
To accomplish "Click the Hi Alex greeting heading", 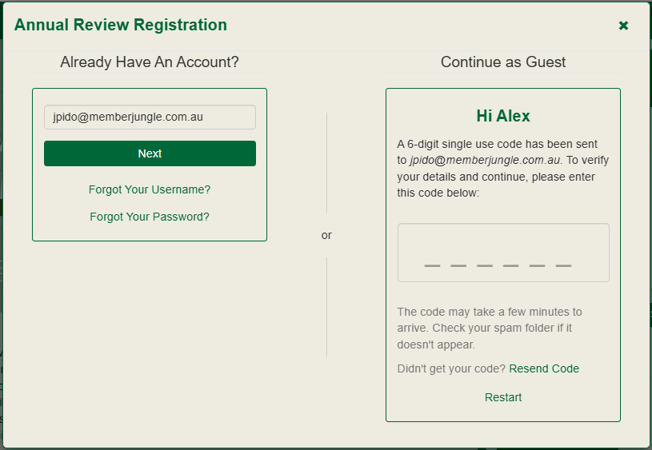I will [x=503, y=116].
